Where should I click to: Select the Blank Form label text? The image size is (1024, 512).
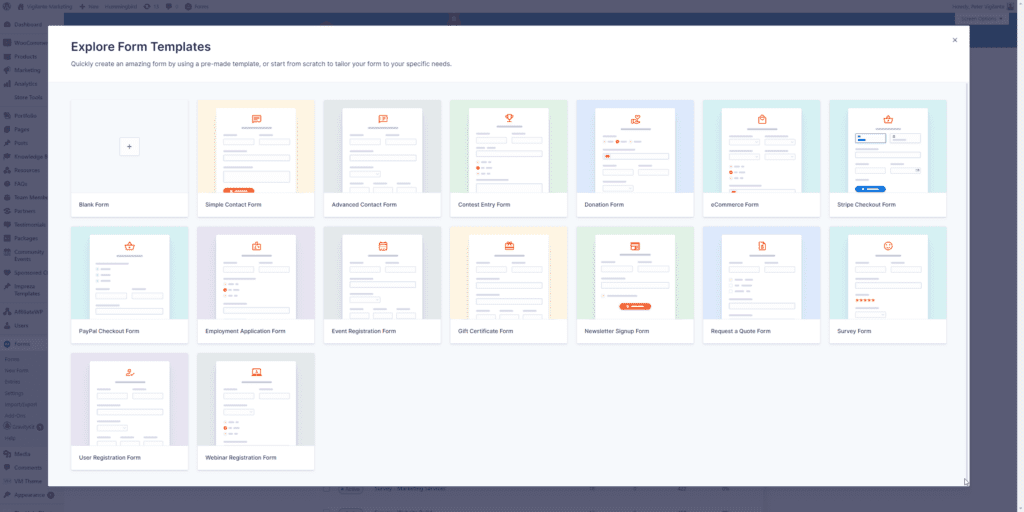pos(94,205)
